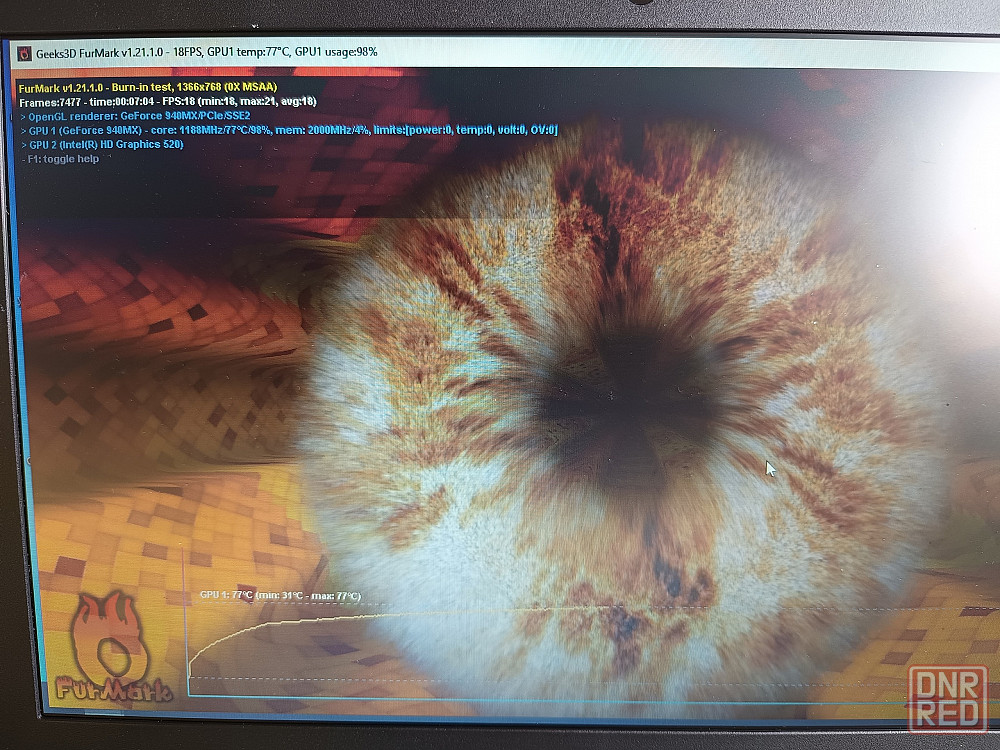
Task: Click the F1: toggle help hint
Action: [62, 158]
